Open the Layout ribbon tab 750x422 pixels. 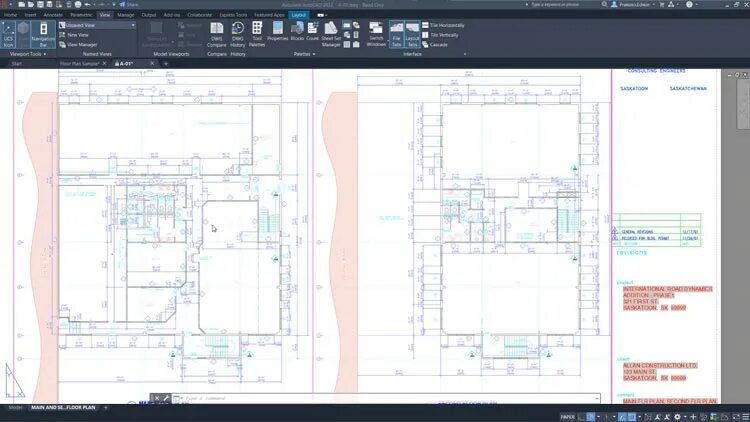point(298,15)
